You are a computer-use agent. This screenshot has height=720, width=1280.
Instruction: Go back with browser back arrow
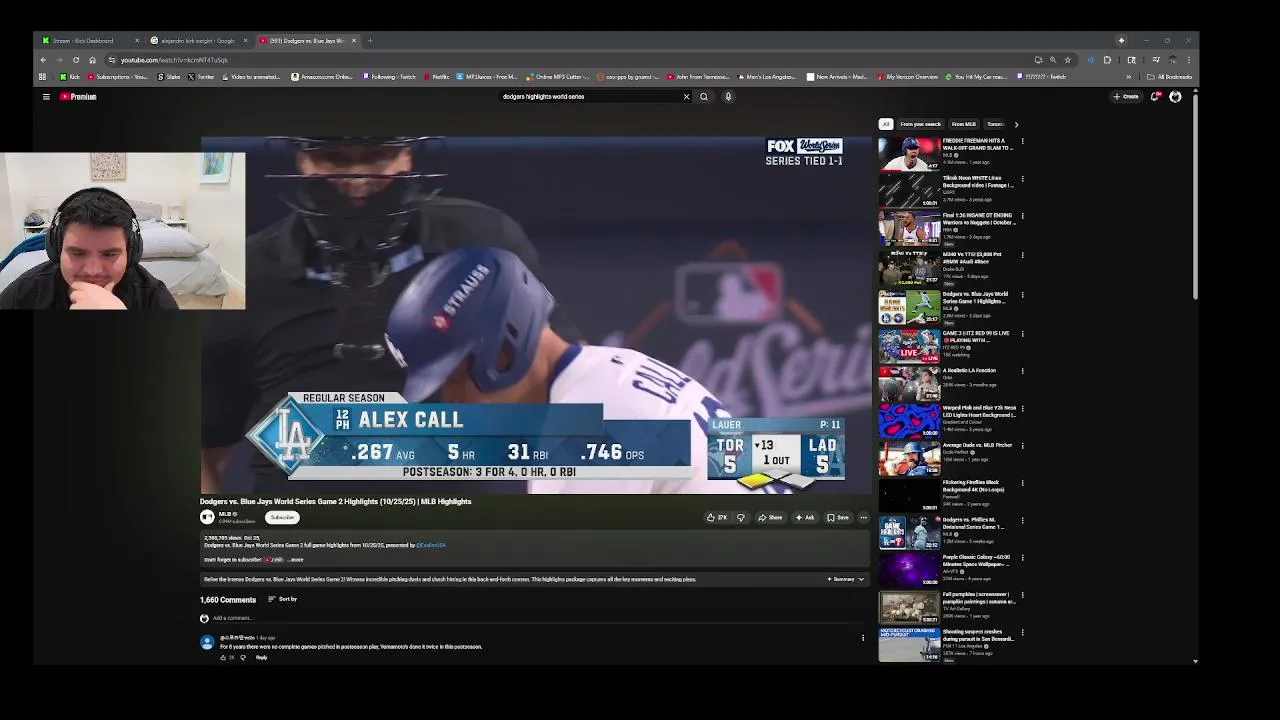coord(43,60)
